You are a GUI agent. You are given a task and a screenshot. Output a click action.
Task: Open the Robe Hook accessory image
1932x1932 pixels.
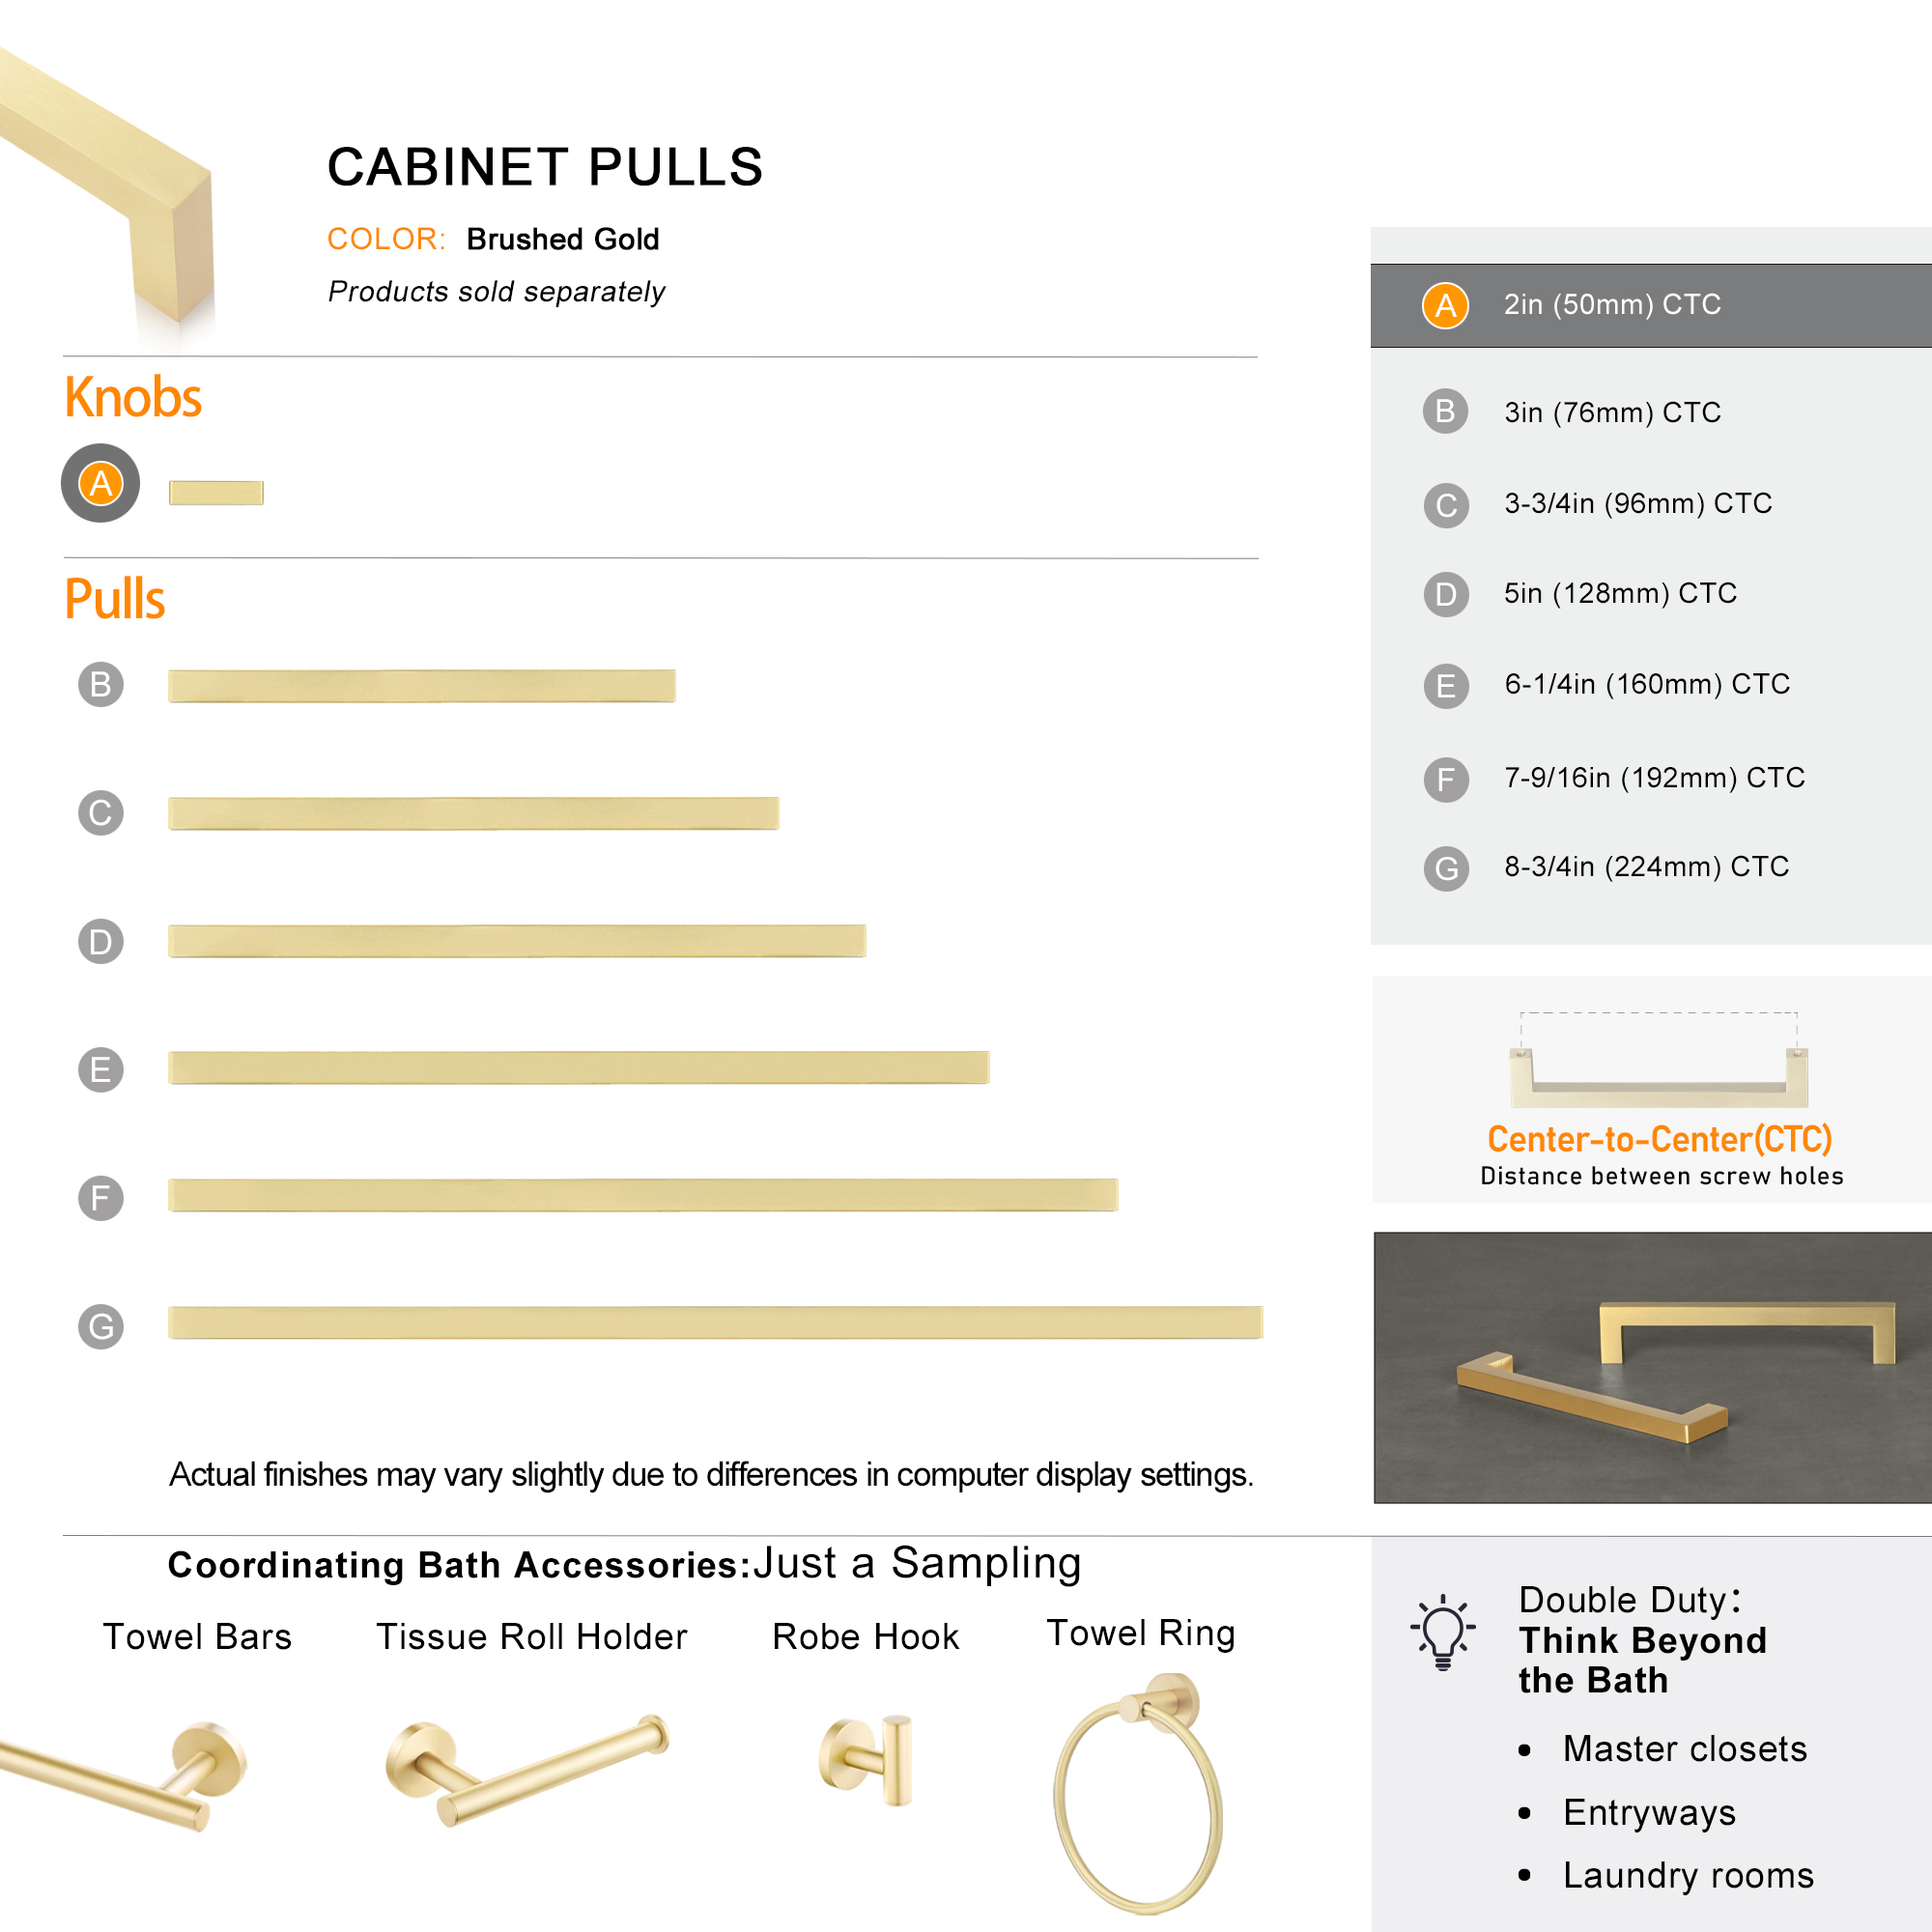click(866, 1760)
